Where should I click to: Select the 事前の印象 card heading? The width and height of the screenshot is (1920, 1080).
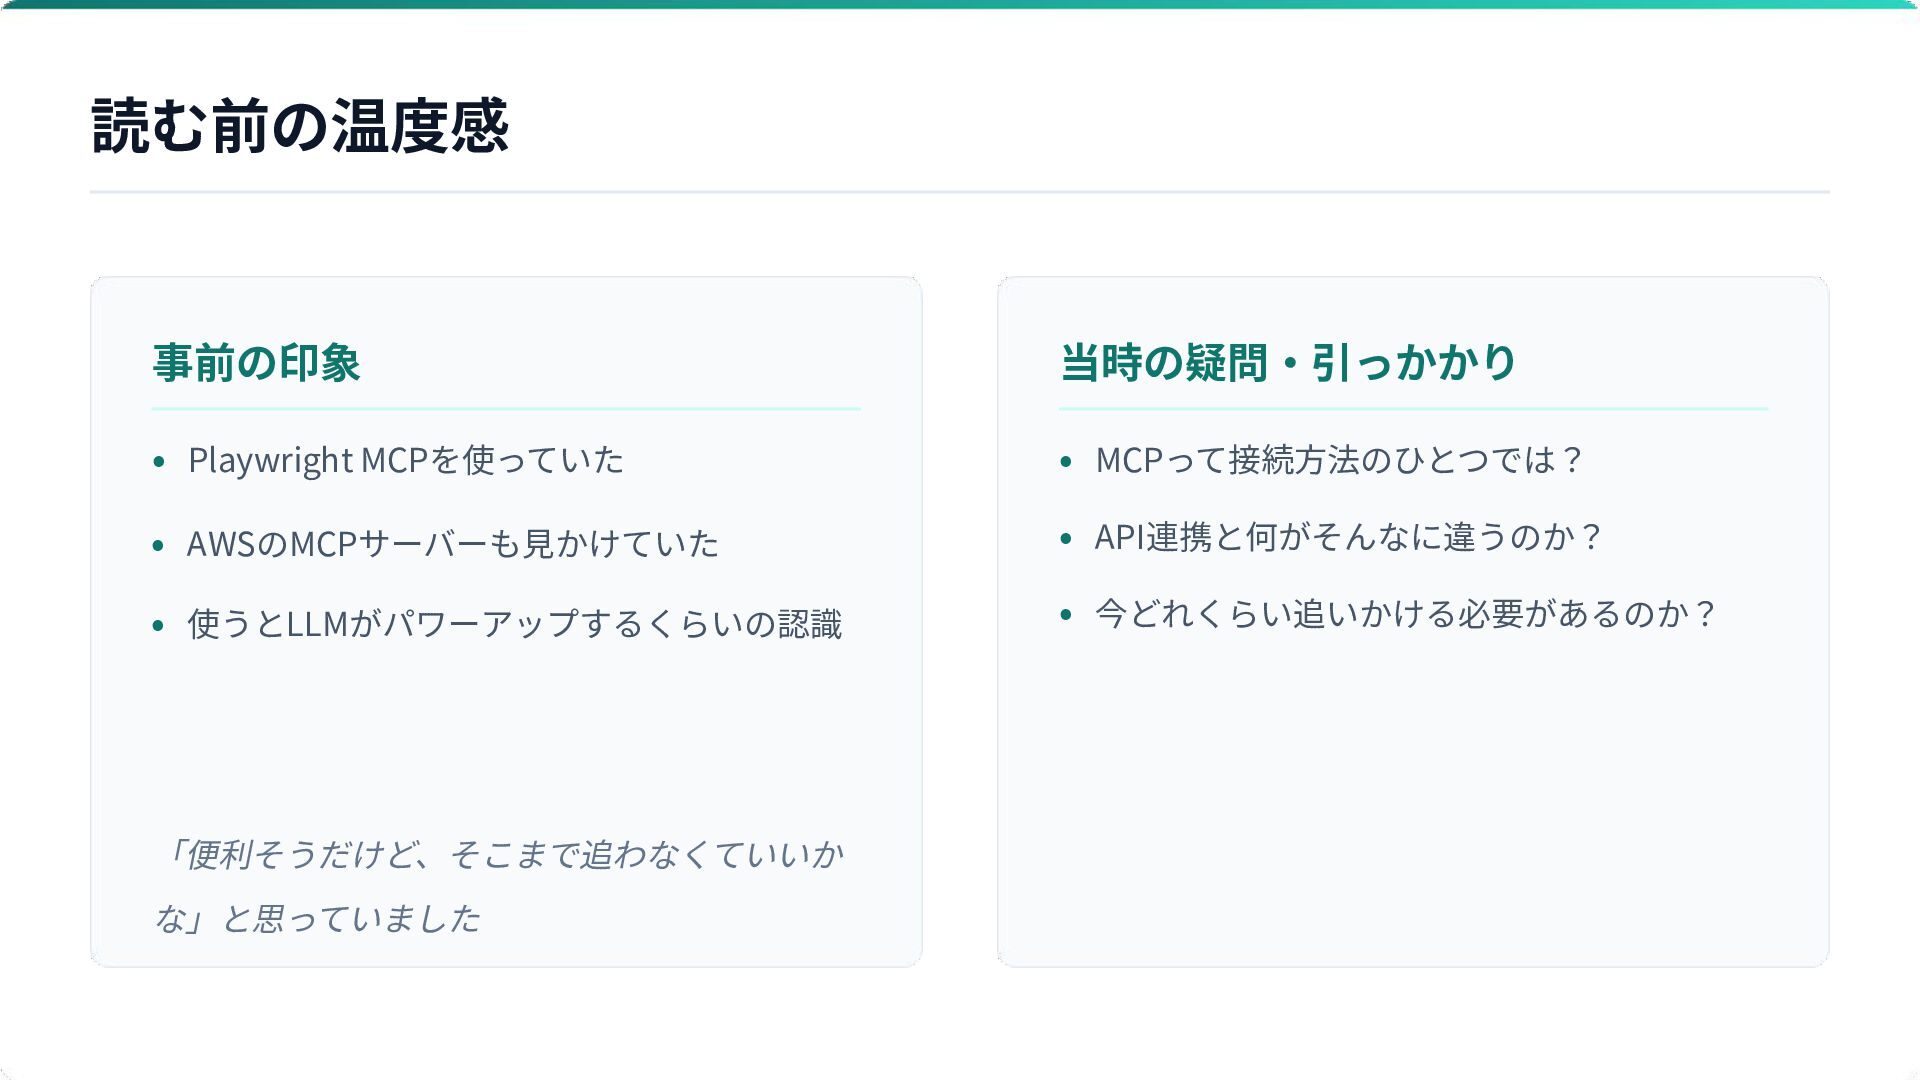[256, 362]
